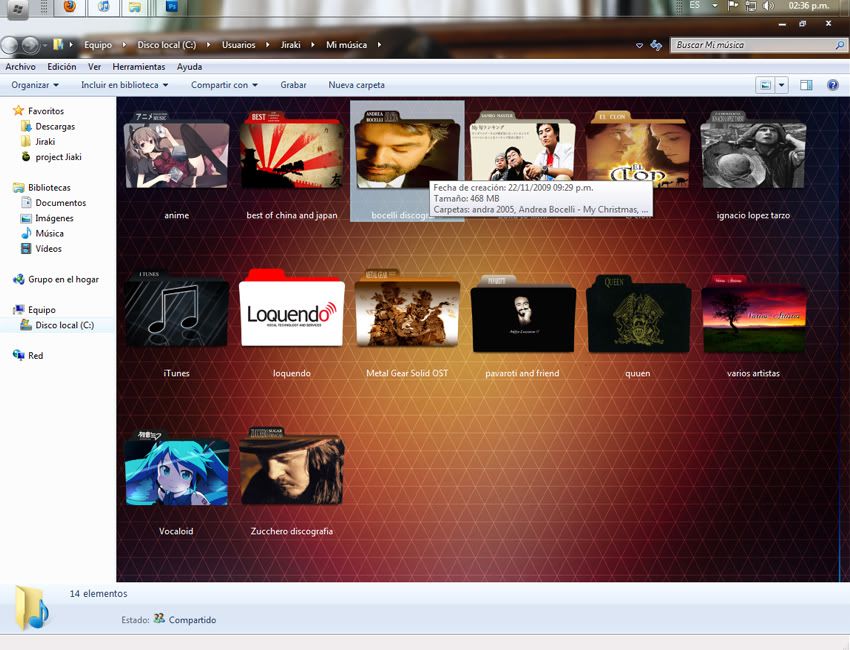This screenshot has height=650, width=850.
Task: Open Jiraki folder in sidebar
Action: (45, 141)
